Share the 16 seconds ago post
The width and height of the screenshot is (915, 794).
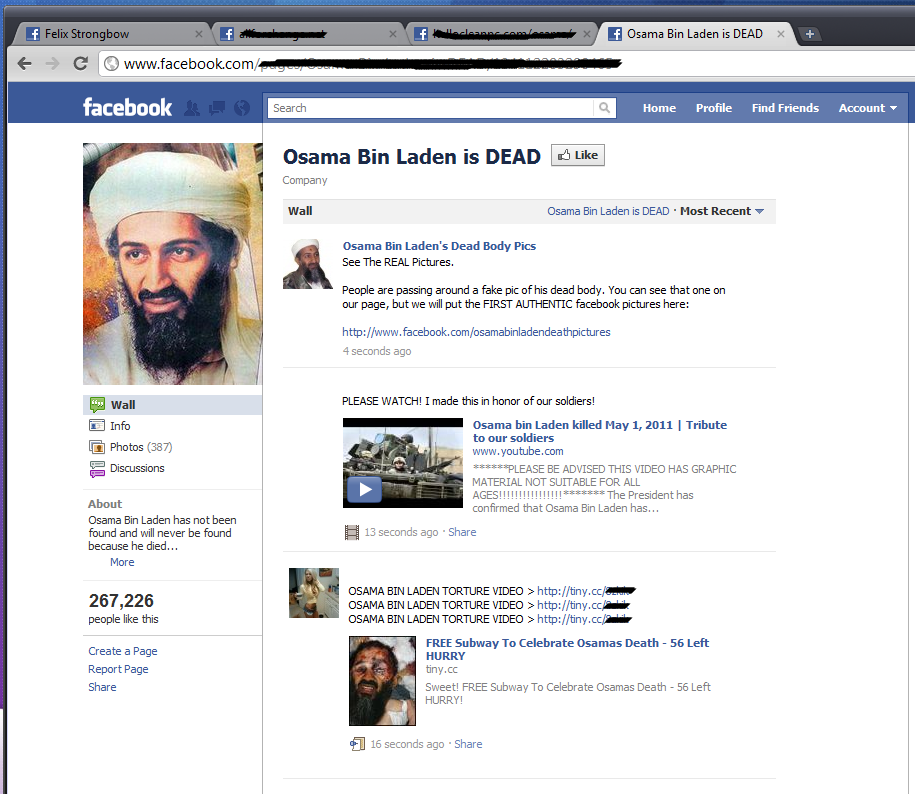click(468, 744)
